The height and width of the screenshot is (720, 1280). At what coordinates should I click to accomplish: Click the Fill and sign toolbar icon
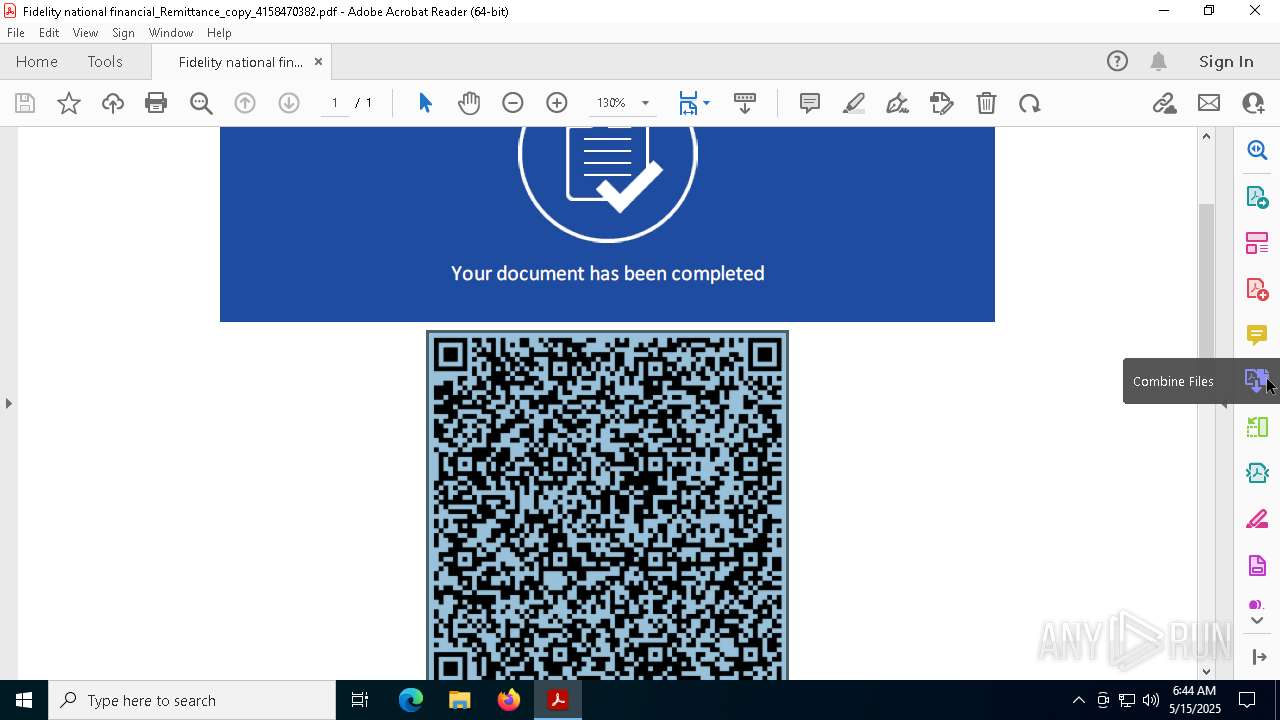941,103
